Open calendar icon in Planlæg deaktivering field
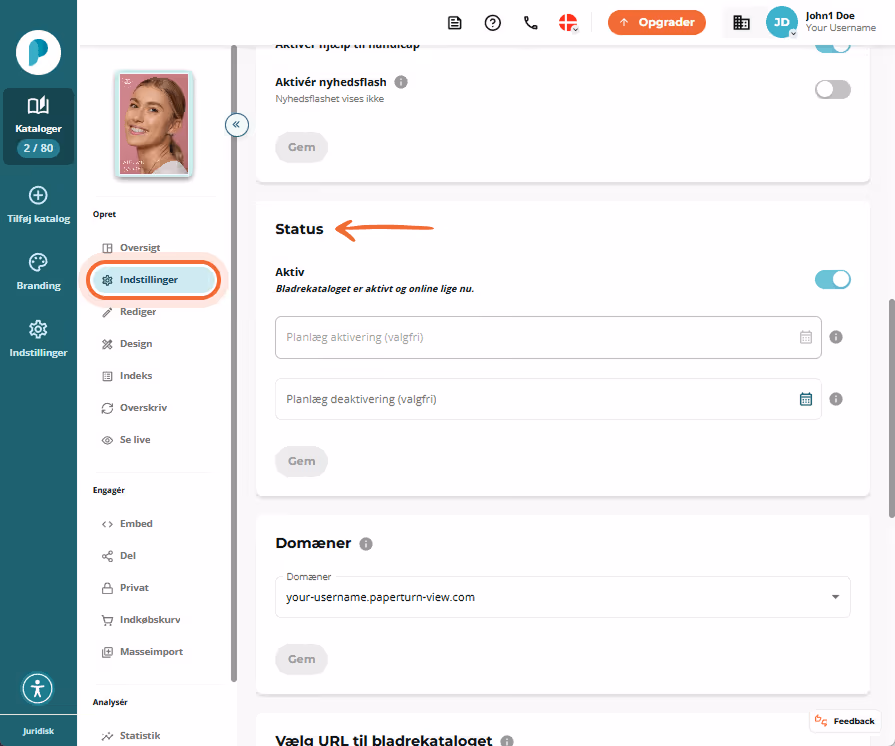895x746 pixels. coord(806,399)
